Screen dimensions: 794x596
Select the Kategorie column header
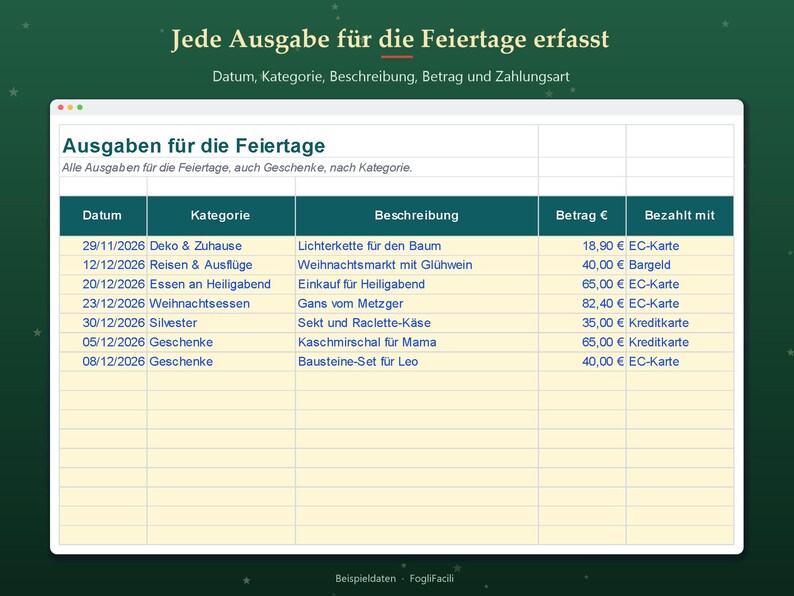(221, 216)
